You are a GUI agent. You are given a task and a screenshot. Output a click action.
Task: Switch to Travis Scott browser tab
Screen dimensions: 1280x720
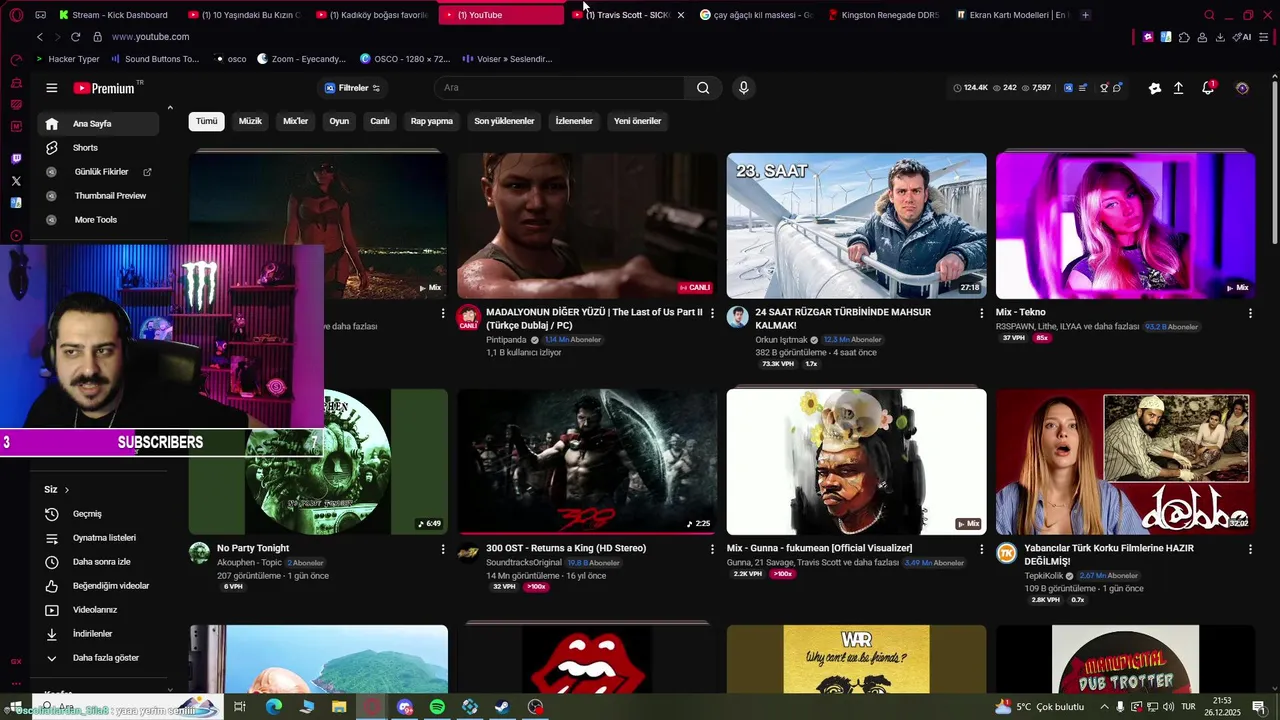[x=627, y=15]
